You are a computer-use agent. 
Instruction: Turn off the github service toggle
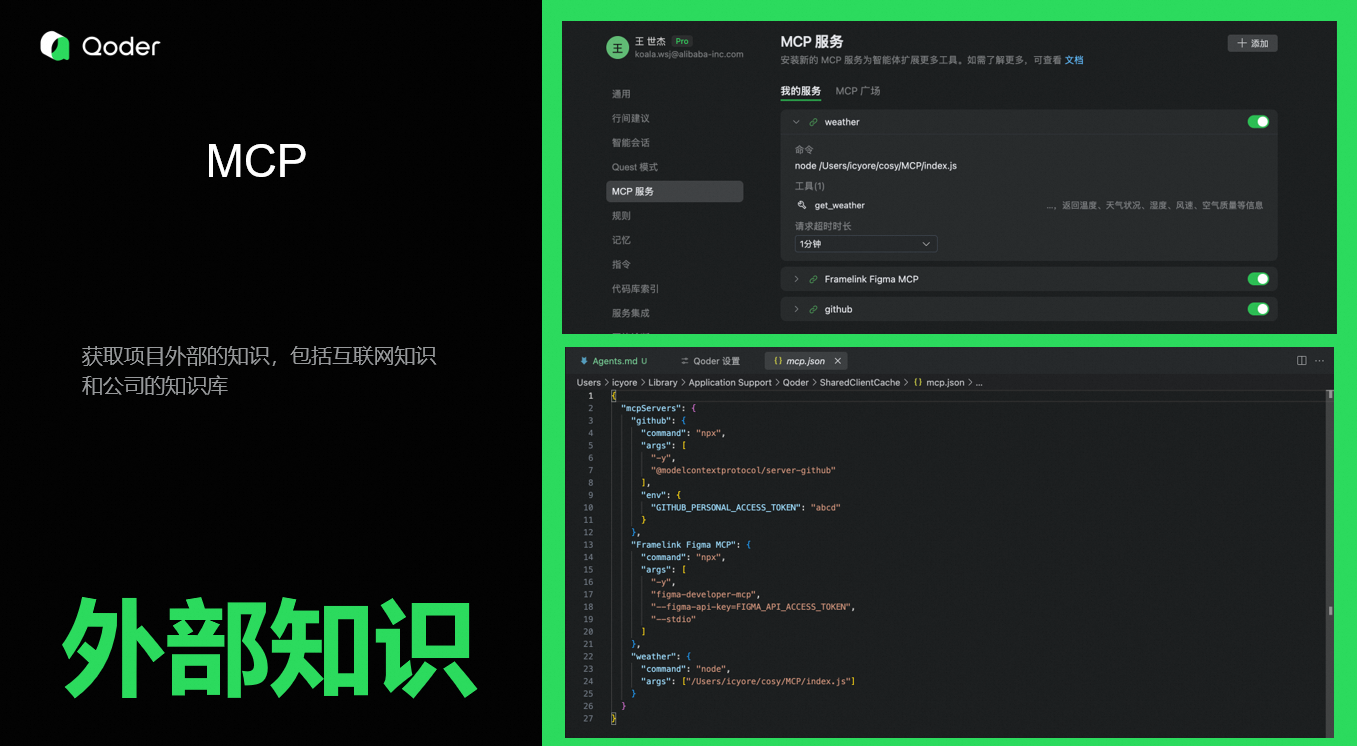(x=1258, y=309)
